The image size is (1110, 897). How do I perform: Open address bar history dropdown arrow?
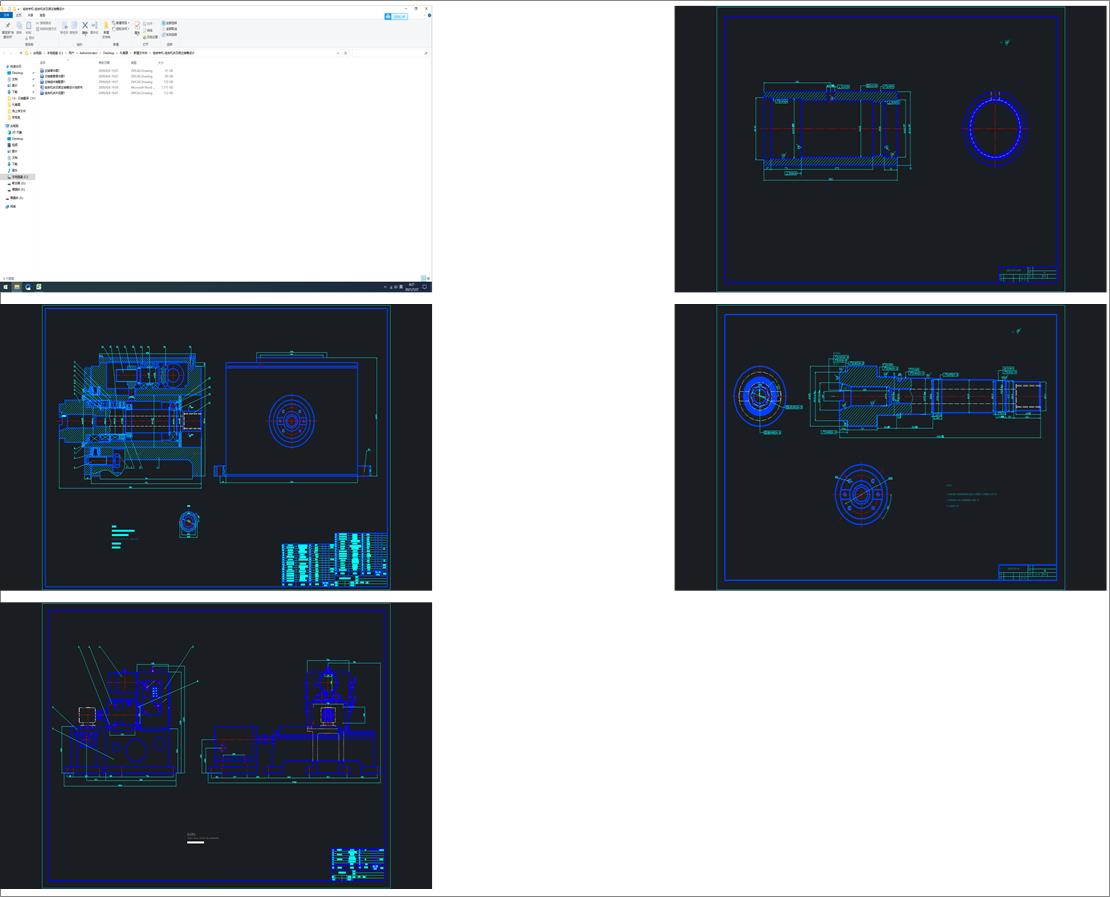pyautogui.click(x=338, y=53)
